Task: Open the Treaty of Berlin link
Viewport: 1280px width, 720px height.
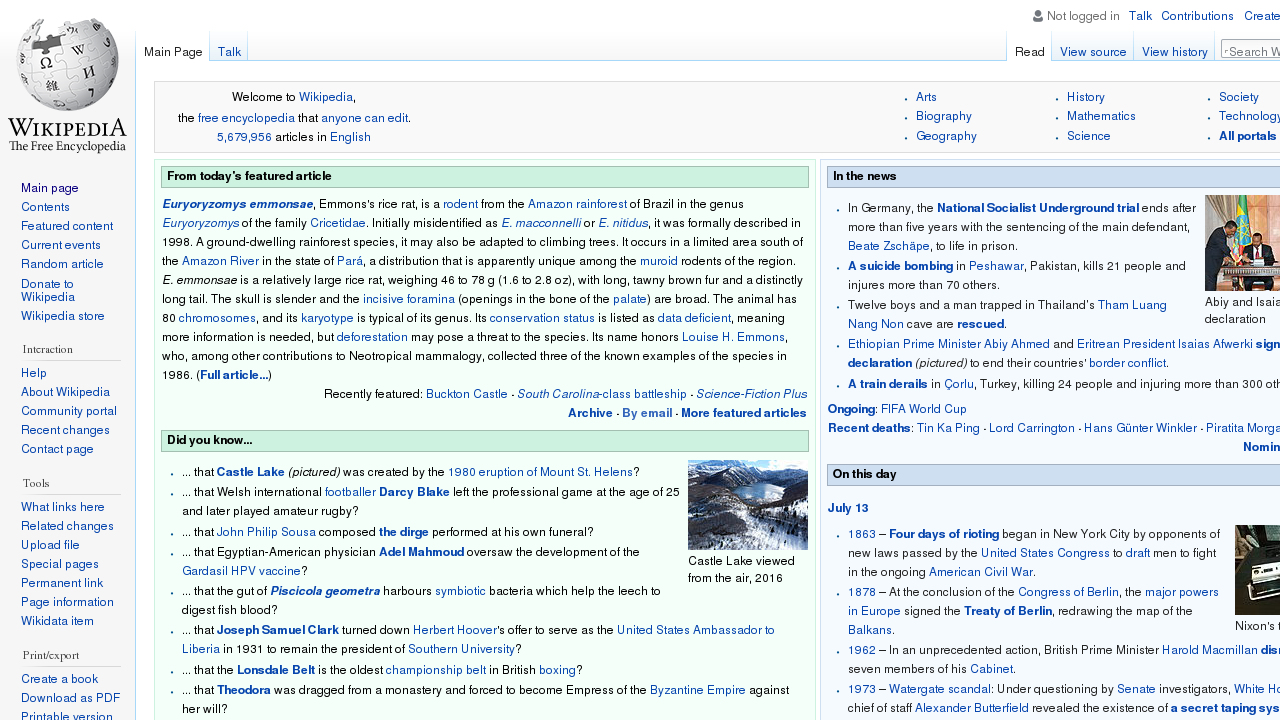Action: pos(1008,611)
